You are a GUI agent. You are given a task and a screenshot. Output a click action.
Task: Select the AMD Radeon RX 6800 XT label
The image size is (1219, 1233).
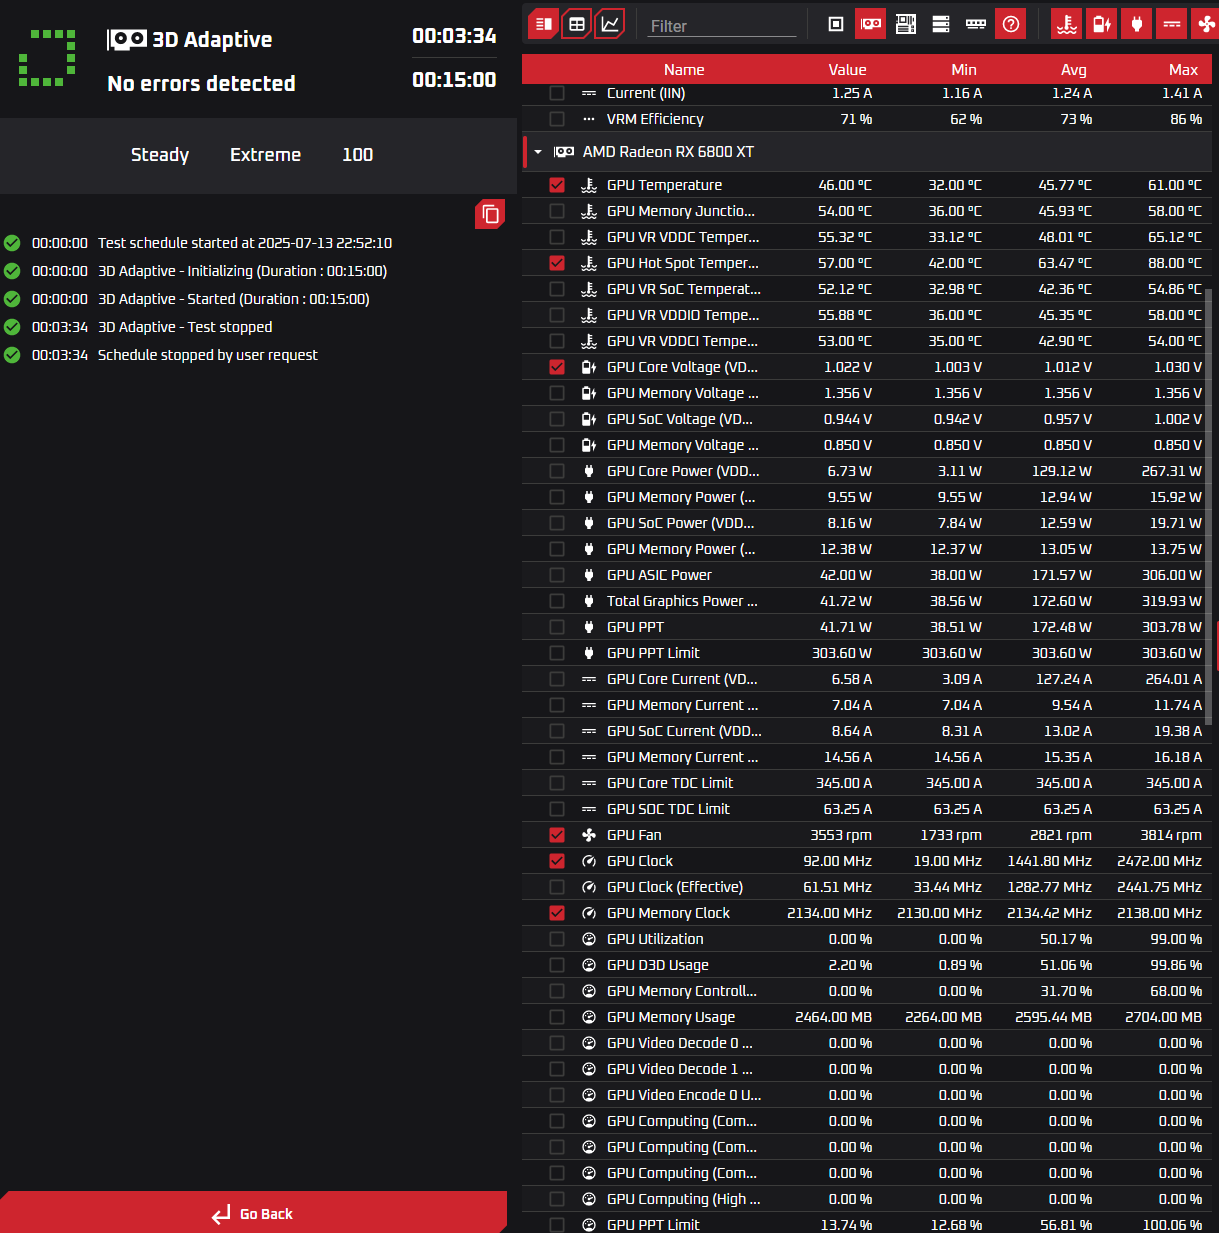click(668, 152)
